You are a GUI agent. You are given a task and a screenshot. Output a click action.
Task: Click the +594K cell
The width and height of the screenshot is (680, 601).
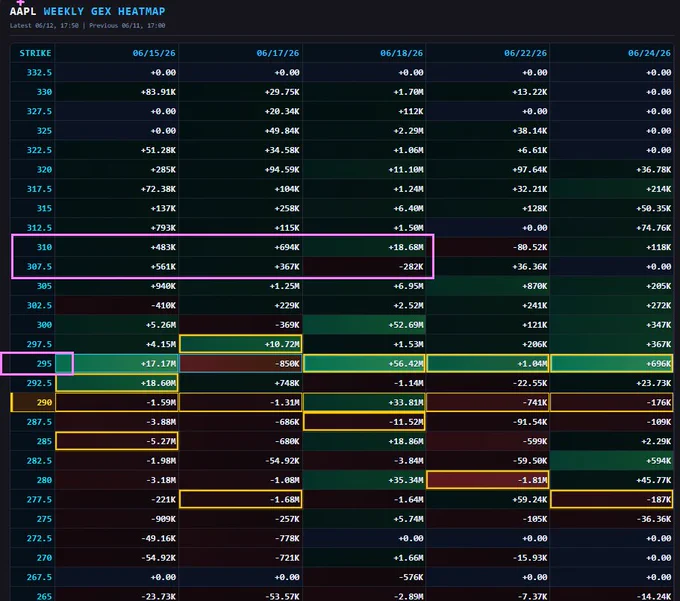pos(612,461)
